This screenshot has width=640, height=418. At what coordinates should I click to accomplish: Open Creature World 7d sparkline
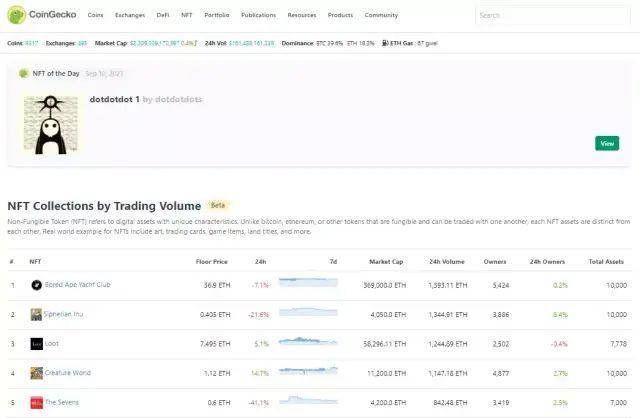pos(308,370)
